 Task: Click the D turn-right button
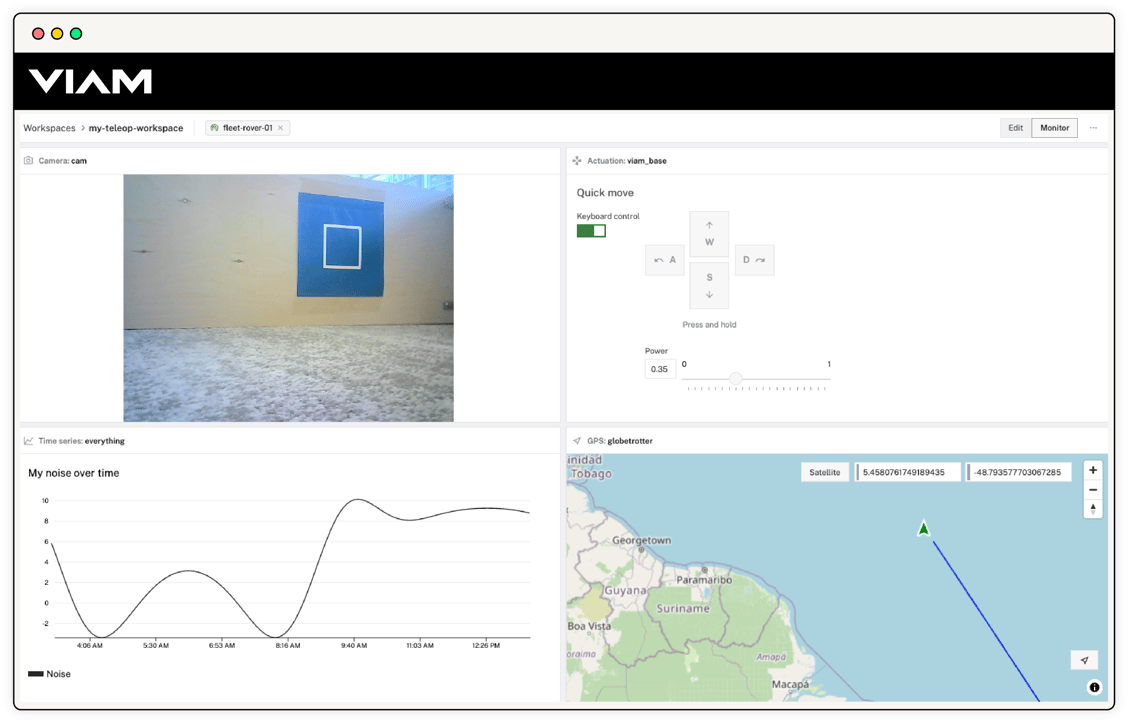[754, 260]
